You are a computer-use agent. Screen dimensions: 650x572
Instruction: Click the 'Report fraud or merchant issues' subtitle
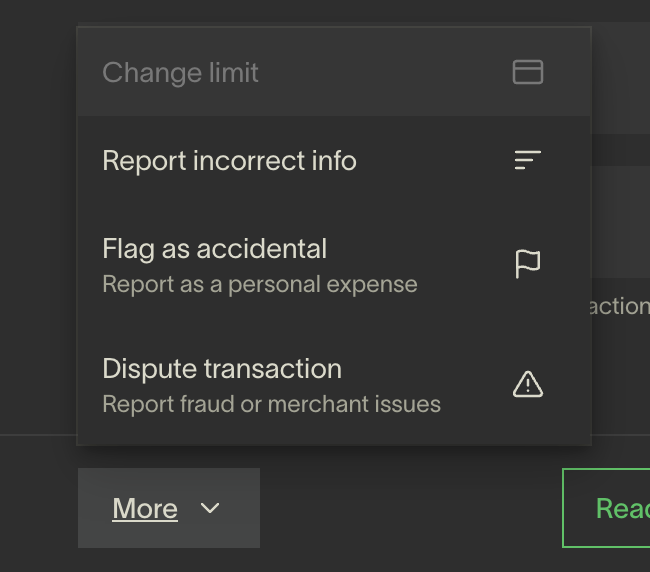click(x=271, y=404)
